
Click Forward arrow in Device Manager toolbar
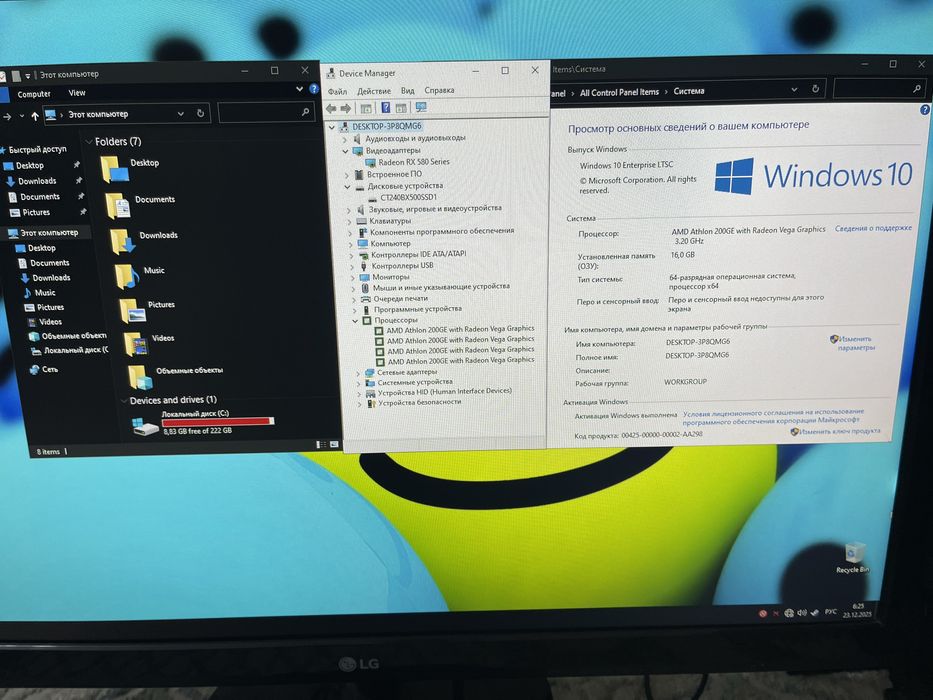pos(346,108)
